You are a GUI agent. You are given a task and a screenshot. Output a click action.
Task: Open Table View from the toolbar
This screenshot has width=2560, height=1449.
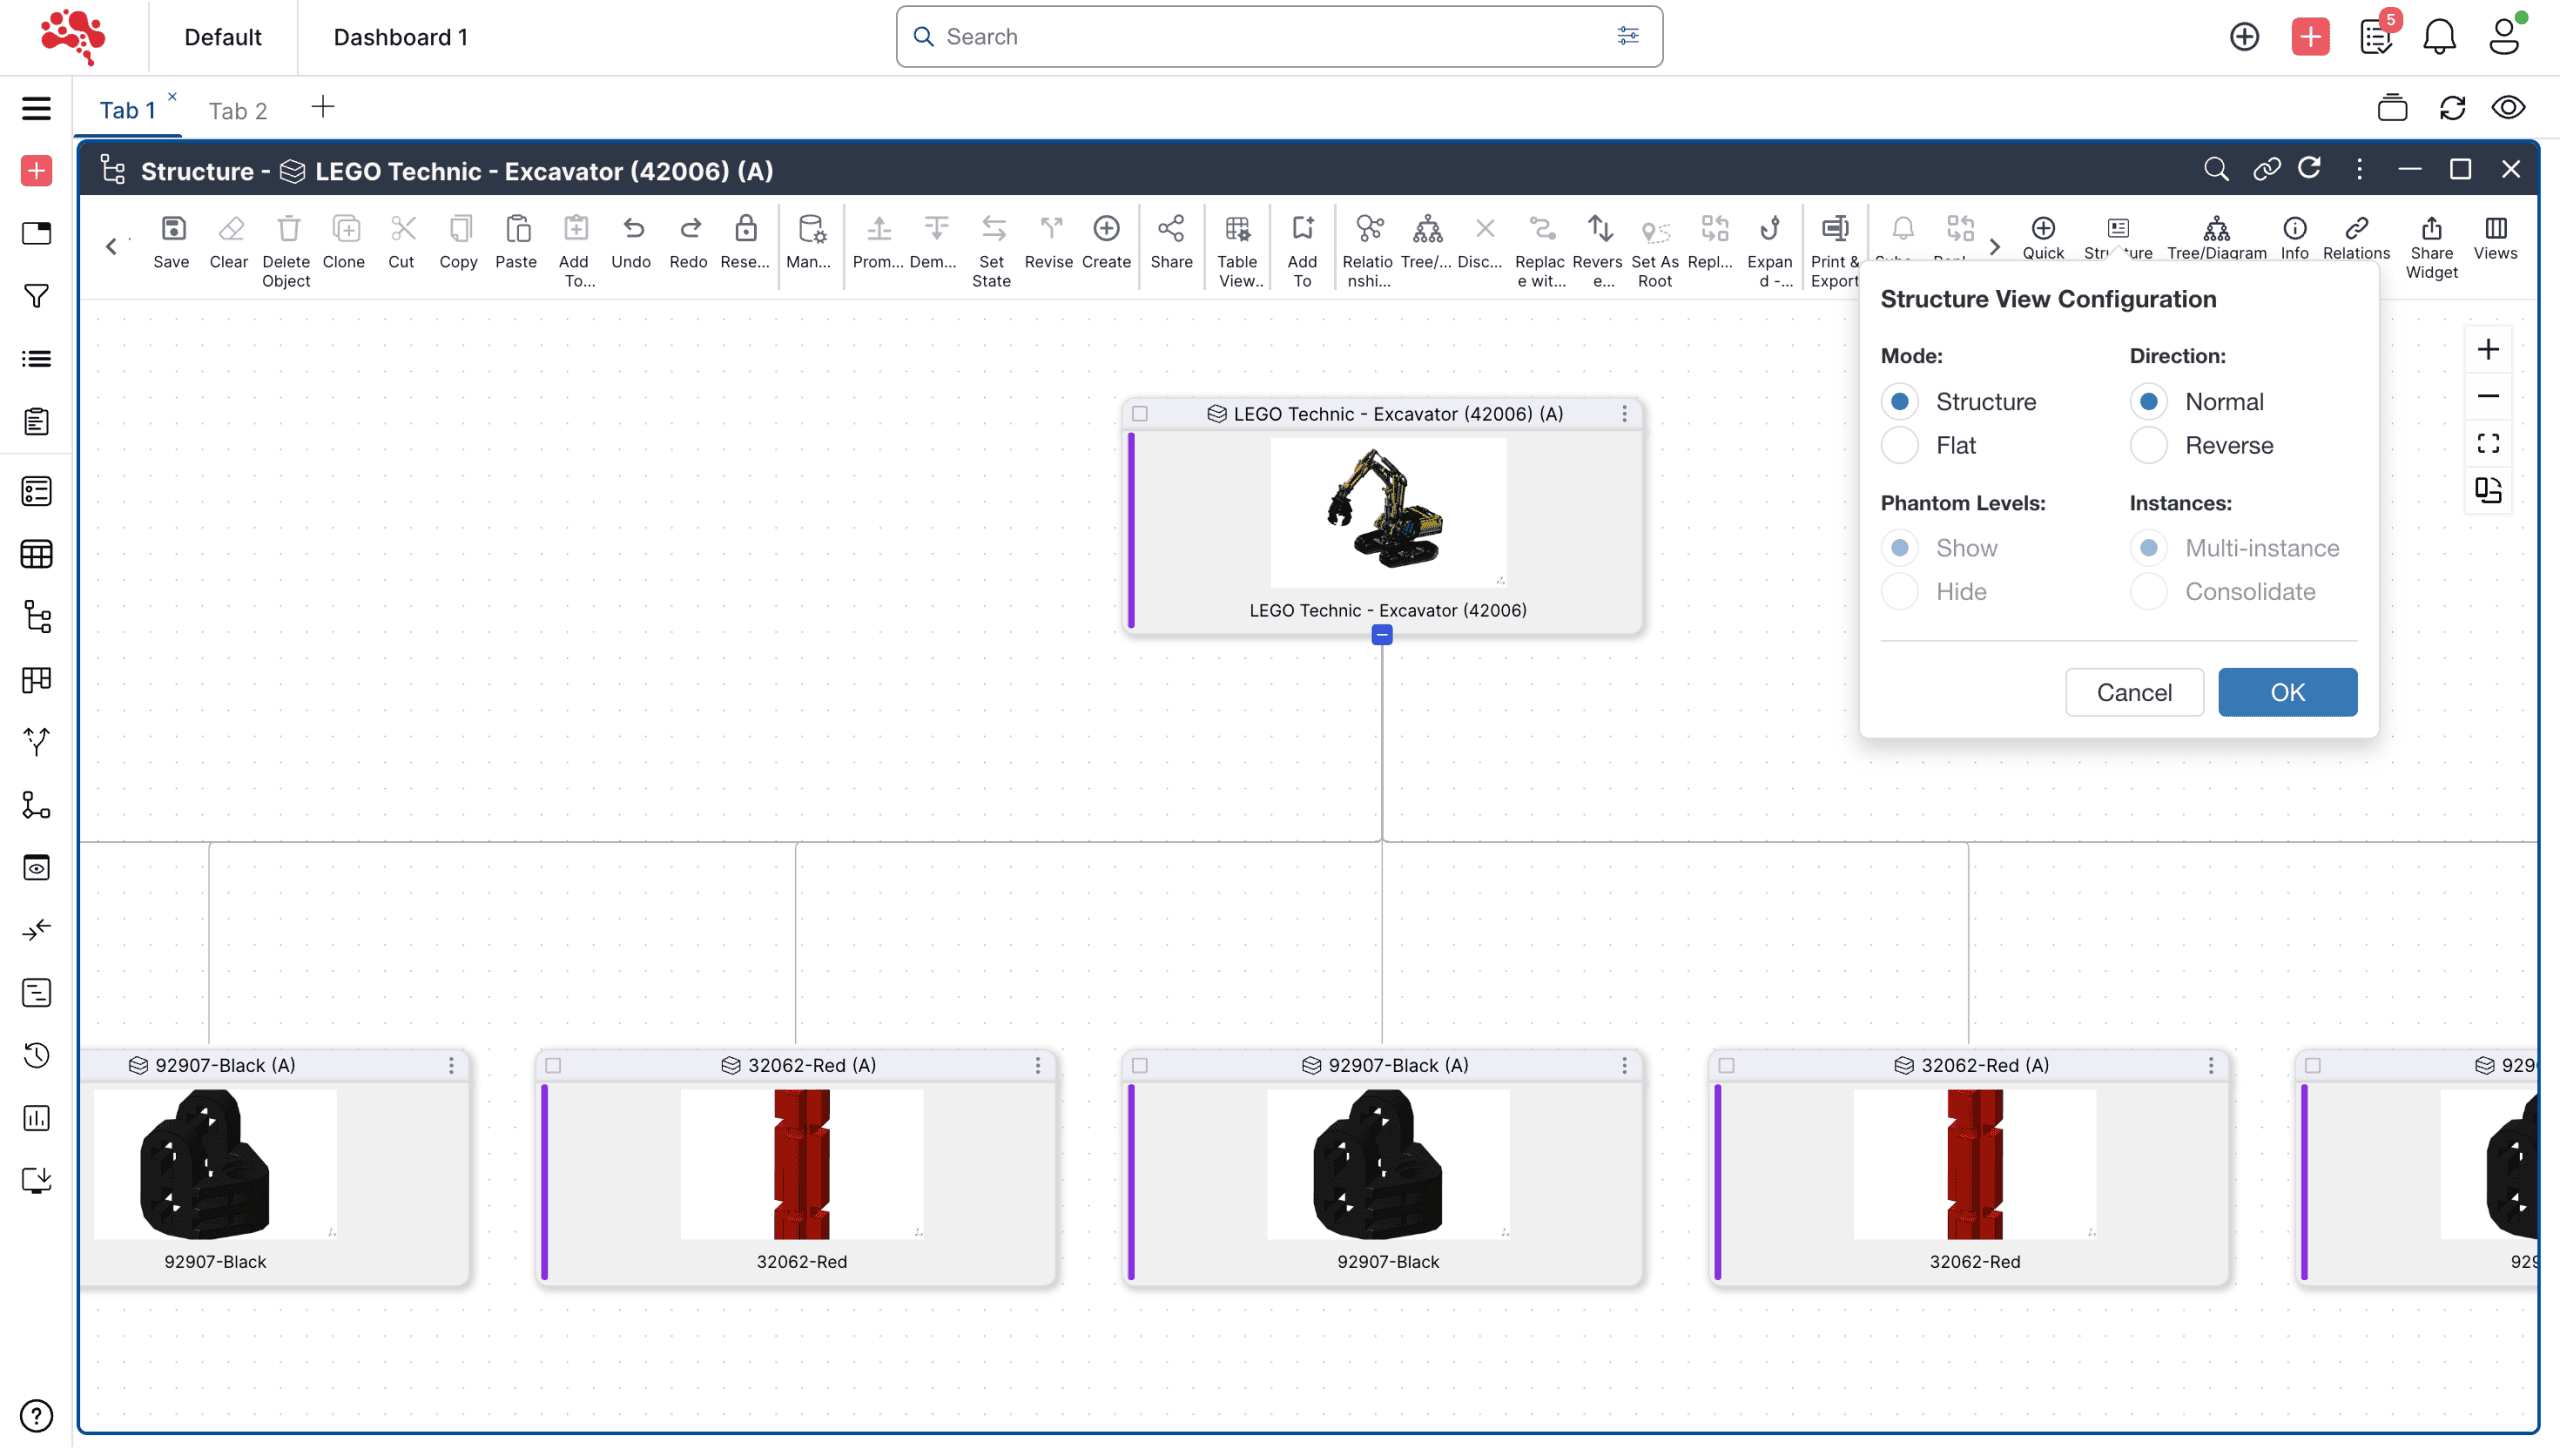[x=1239, y=229]
